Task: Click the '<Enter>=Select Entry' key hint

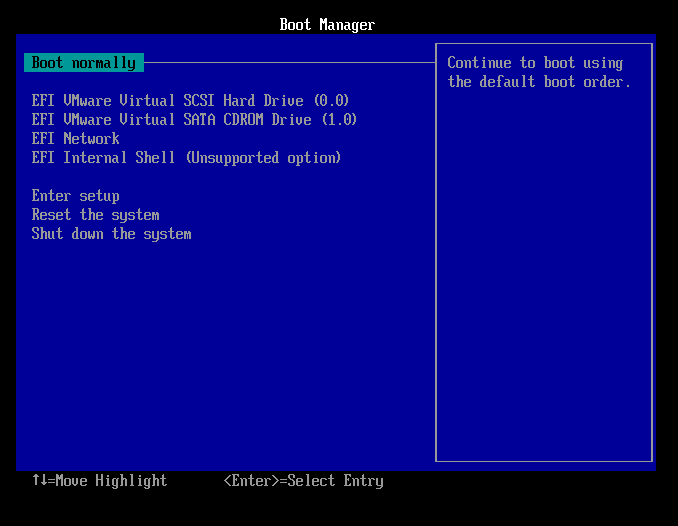Action: click(304, 481)
